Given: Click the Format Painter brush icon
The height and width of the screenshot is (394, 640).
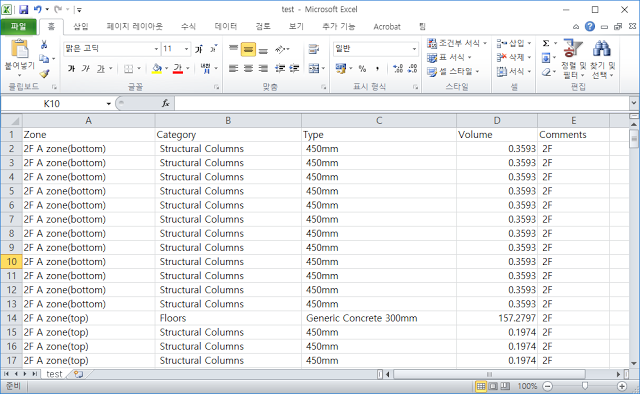Looking at the screenshot, I should [x=44, y=73].
